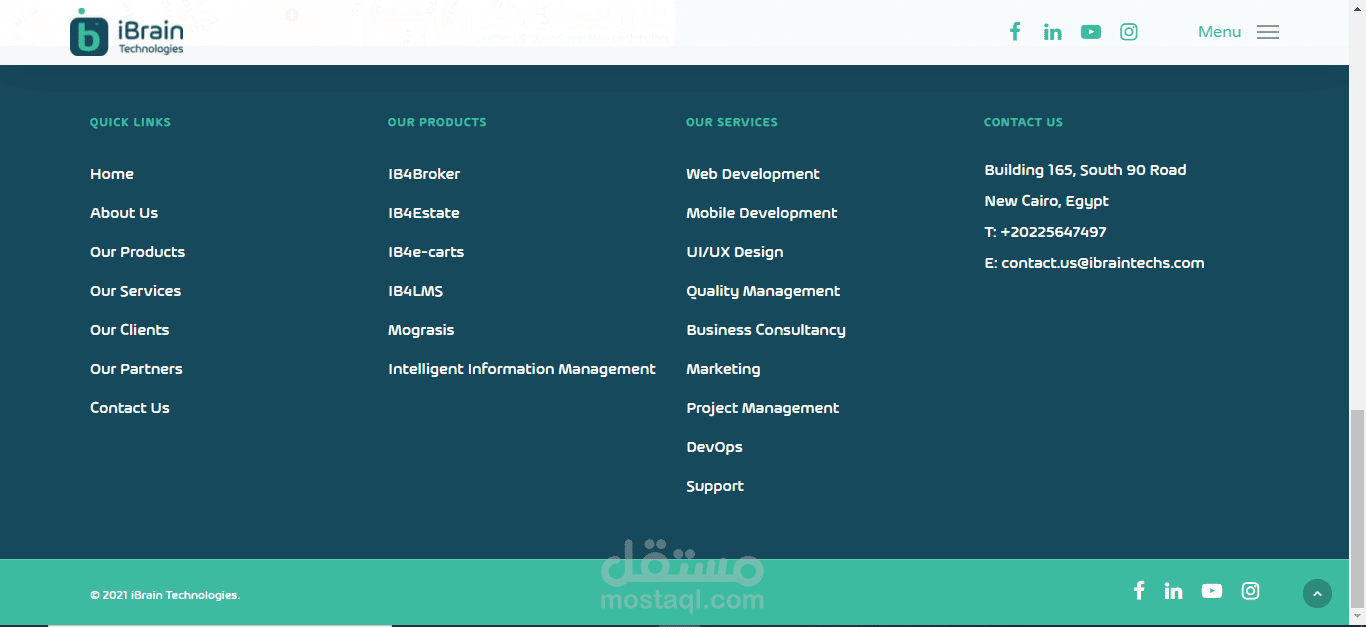Viewport: 1366px width, 627px height.
Task: Open Facebook icon in the header
Action: pos(1015,31)
